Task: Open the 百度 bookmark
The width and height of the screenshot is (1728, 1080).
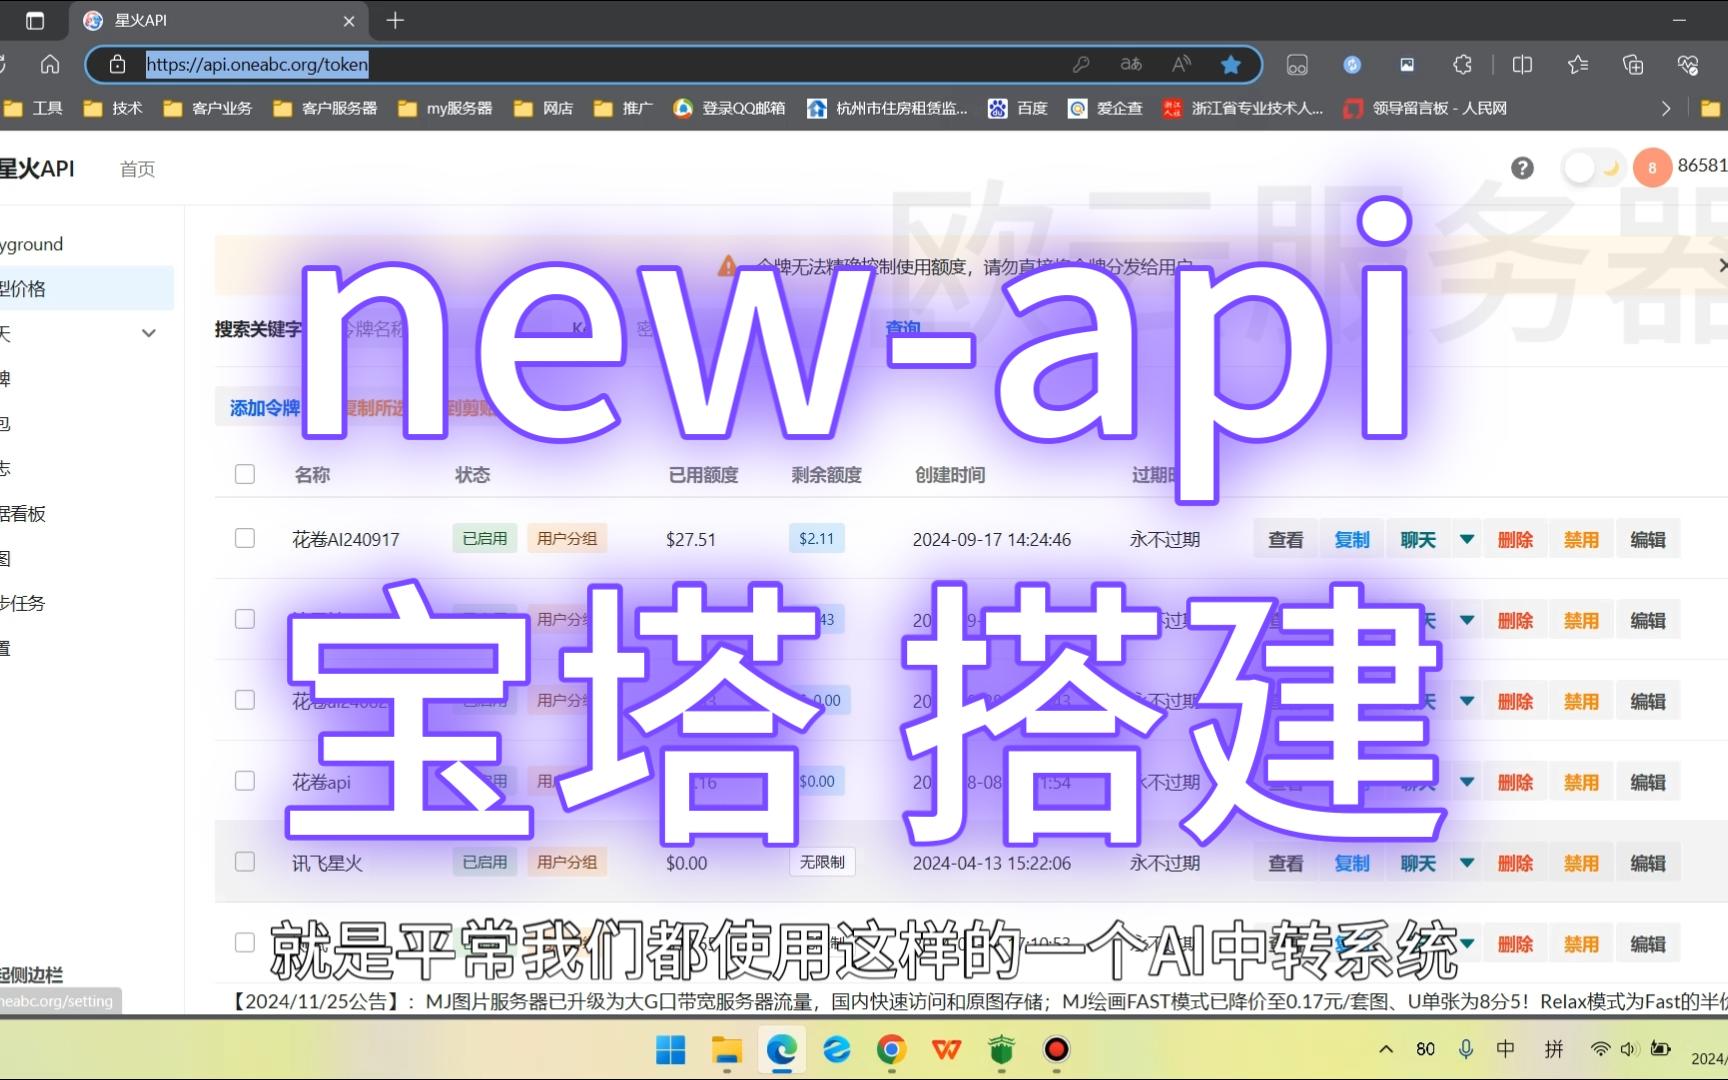Action: (x=1018, y=108)
